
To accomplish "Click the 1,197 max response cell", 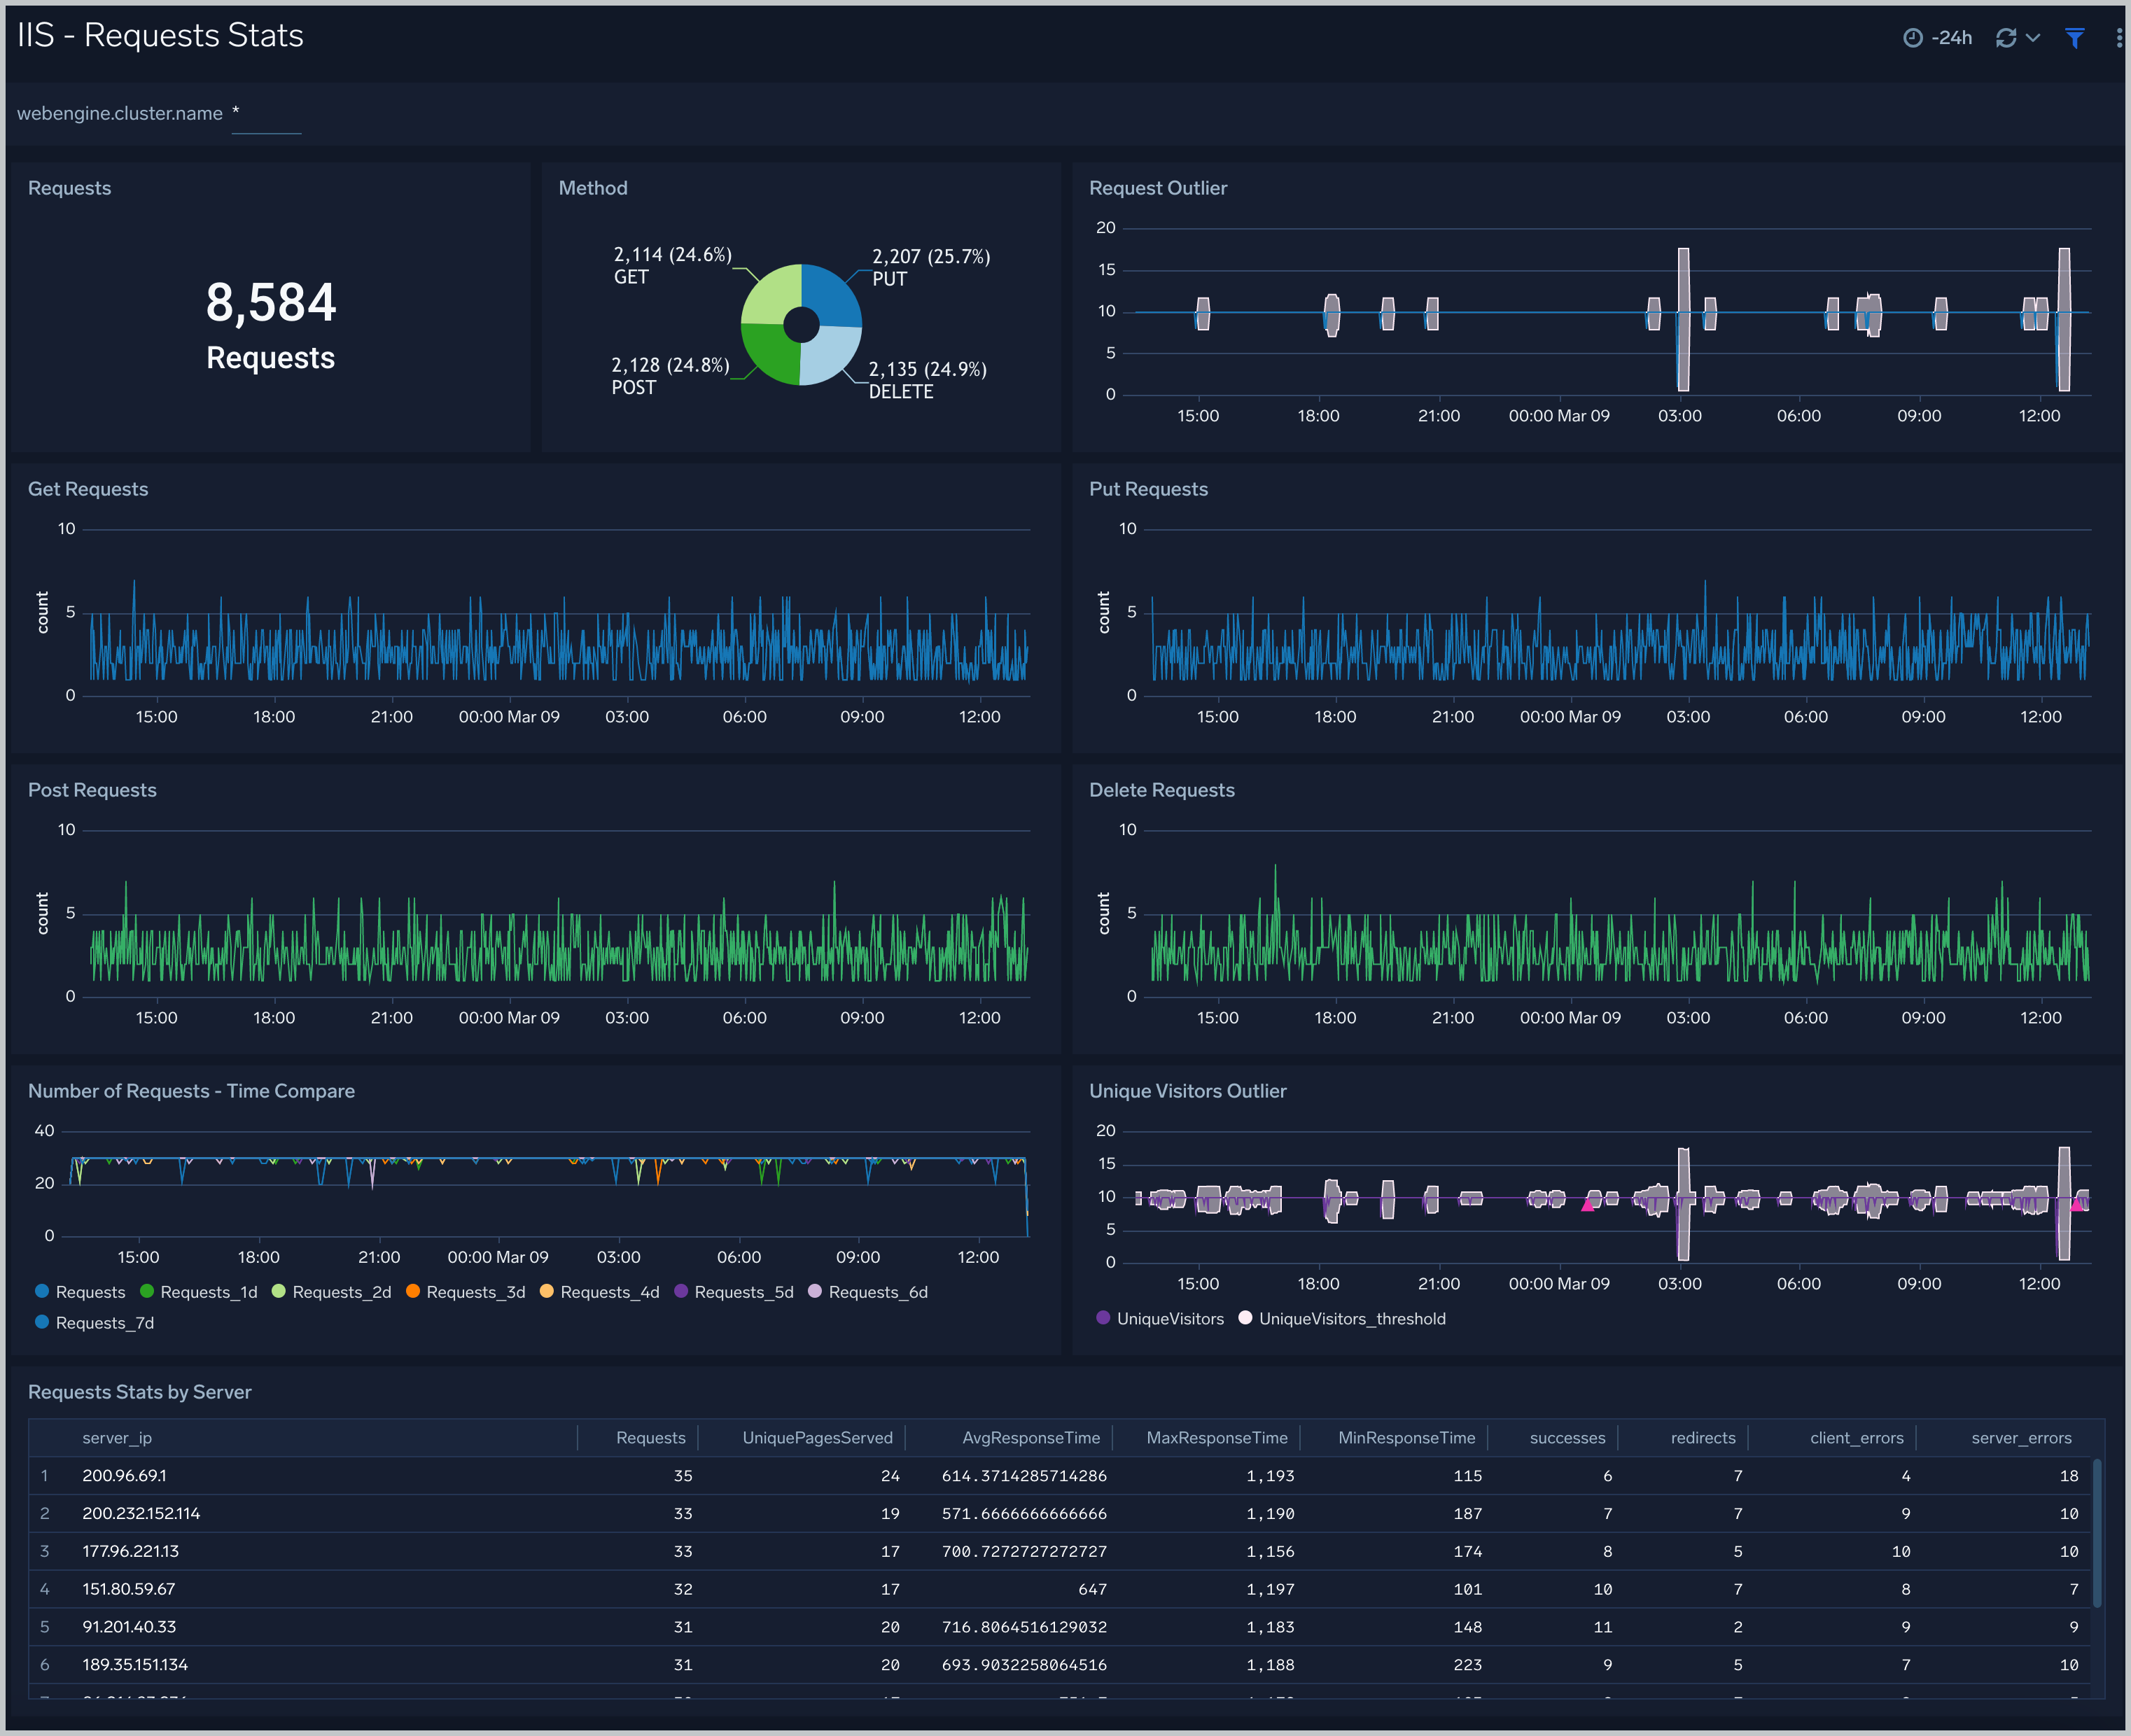I will point(1270,1589).
